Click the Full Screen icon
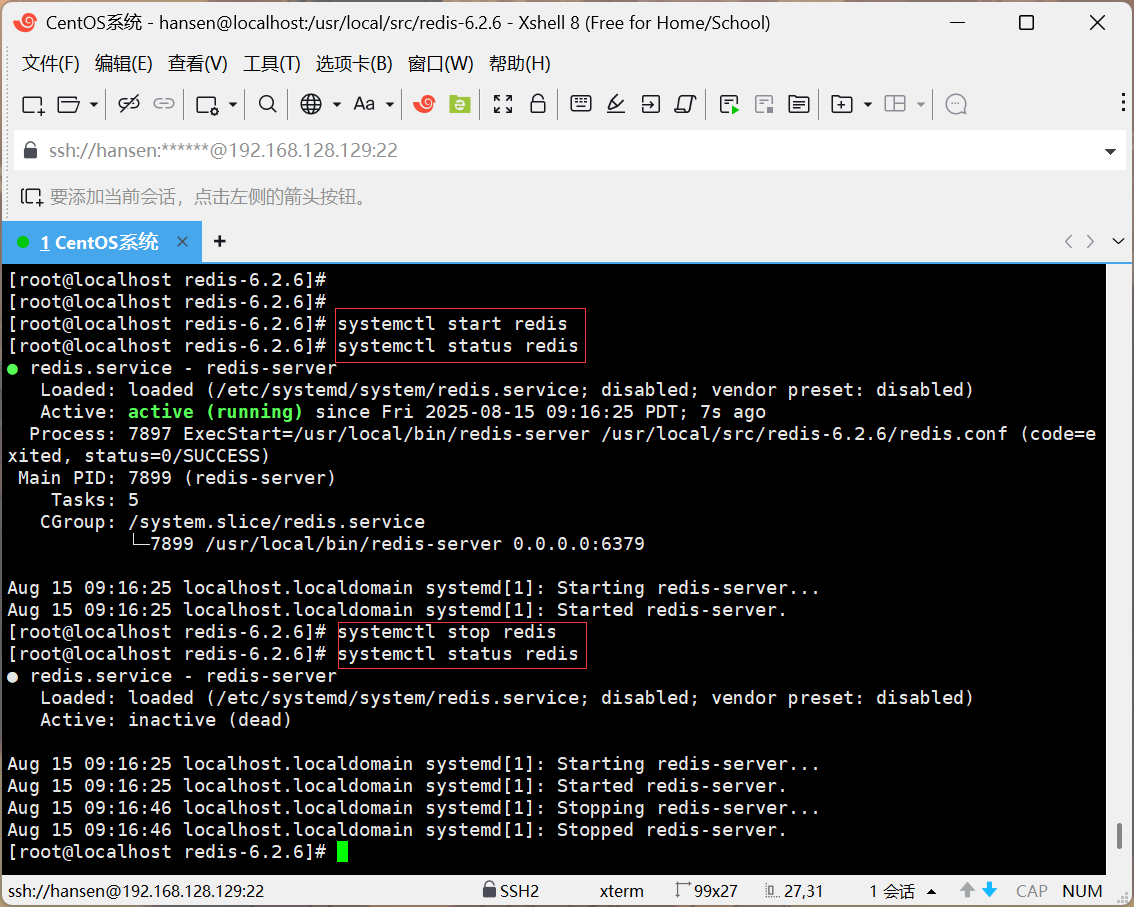Image resolution: width=1134 pixels, height=907 pixels. 503,104
